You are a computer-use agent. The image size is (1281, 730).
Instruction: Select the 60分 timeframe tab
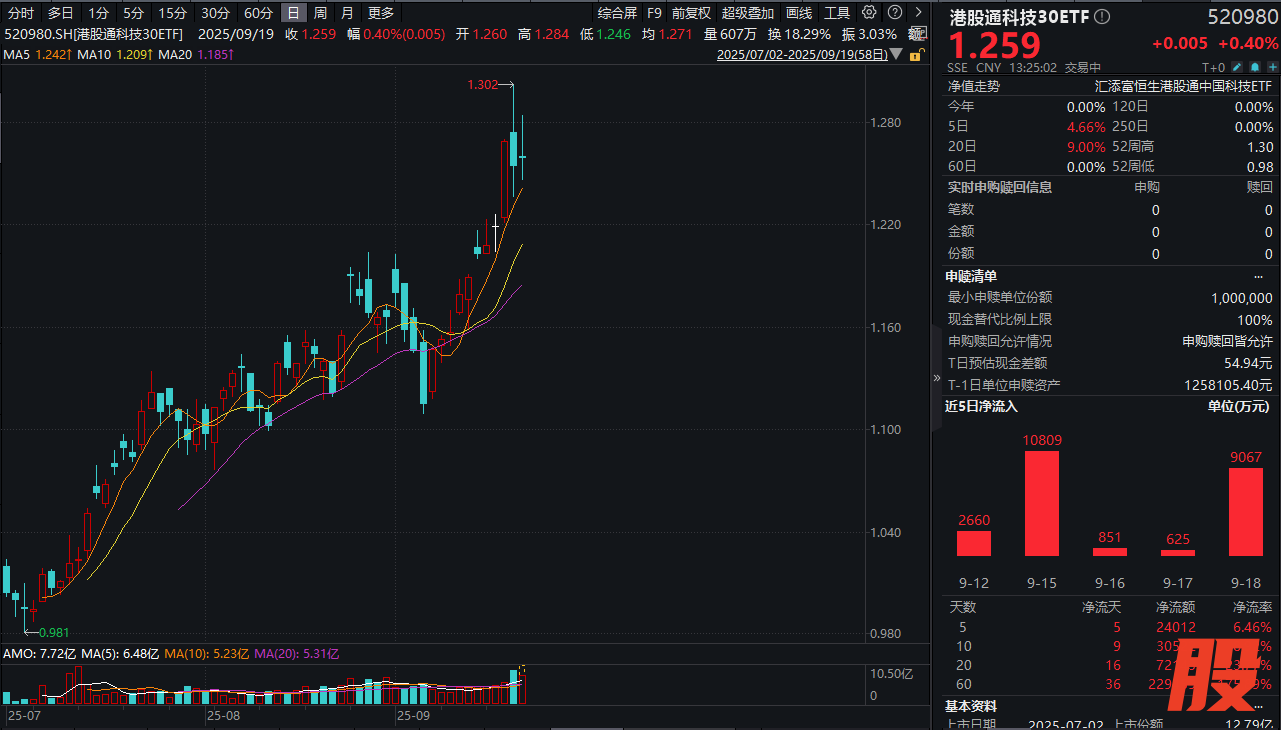[258, 13]
